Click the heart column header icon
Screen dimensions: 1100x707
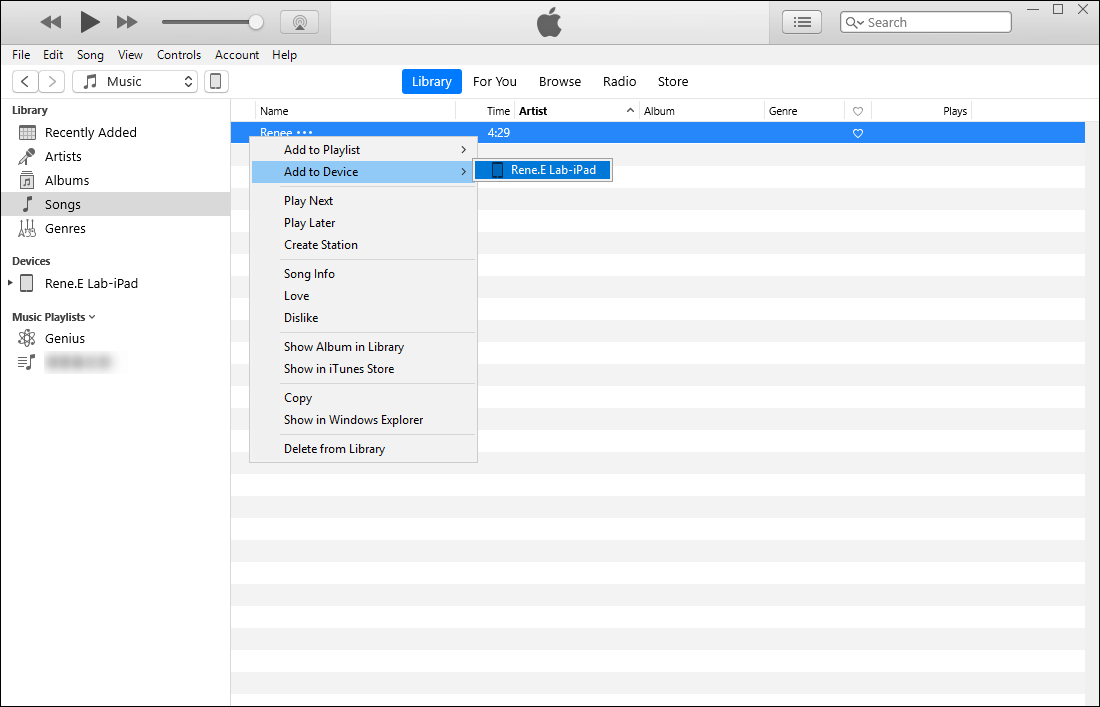click(857, 111)
